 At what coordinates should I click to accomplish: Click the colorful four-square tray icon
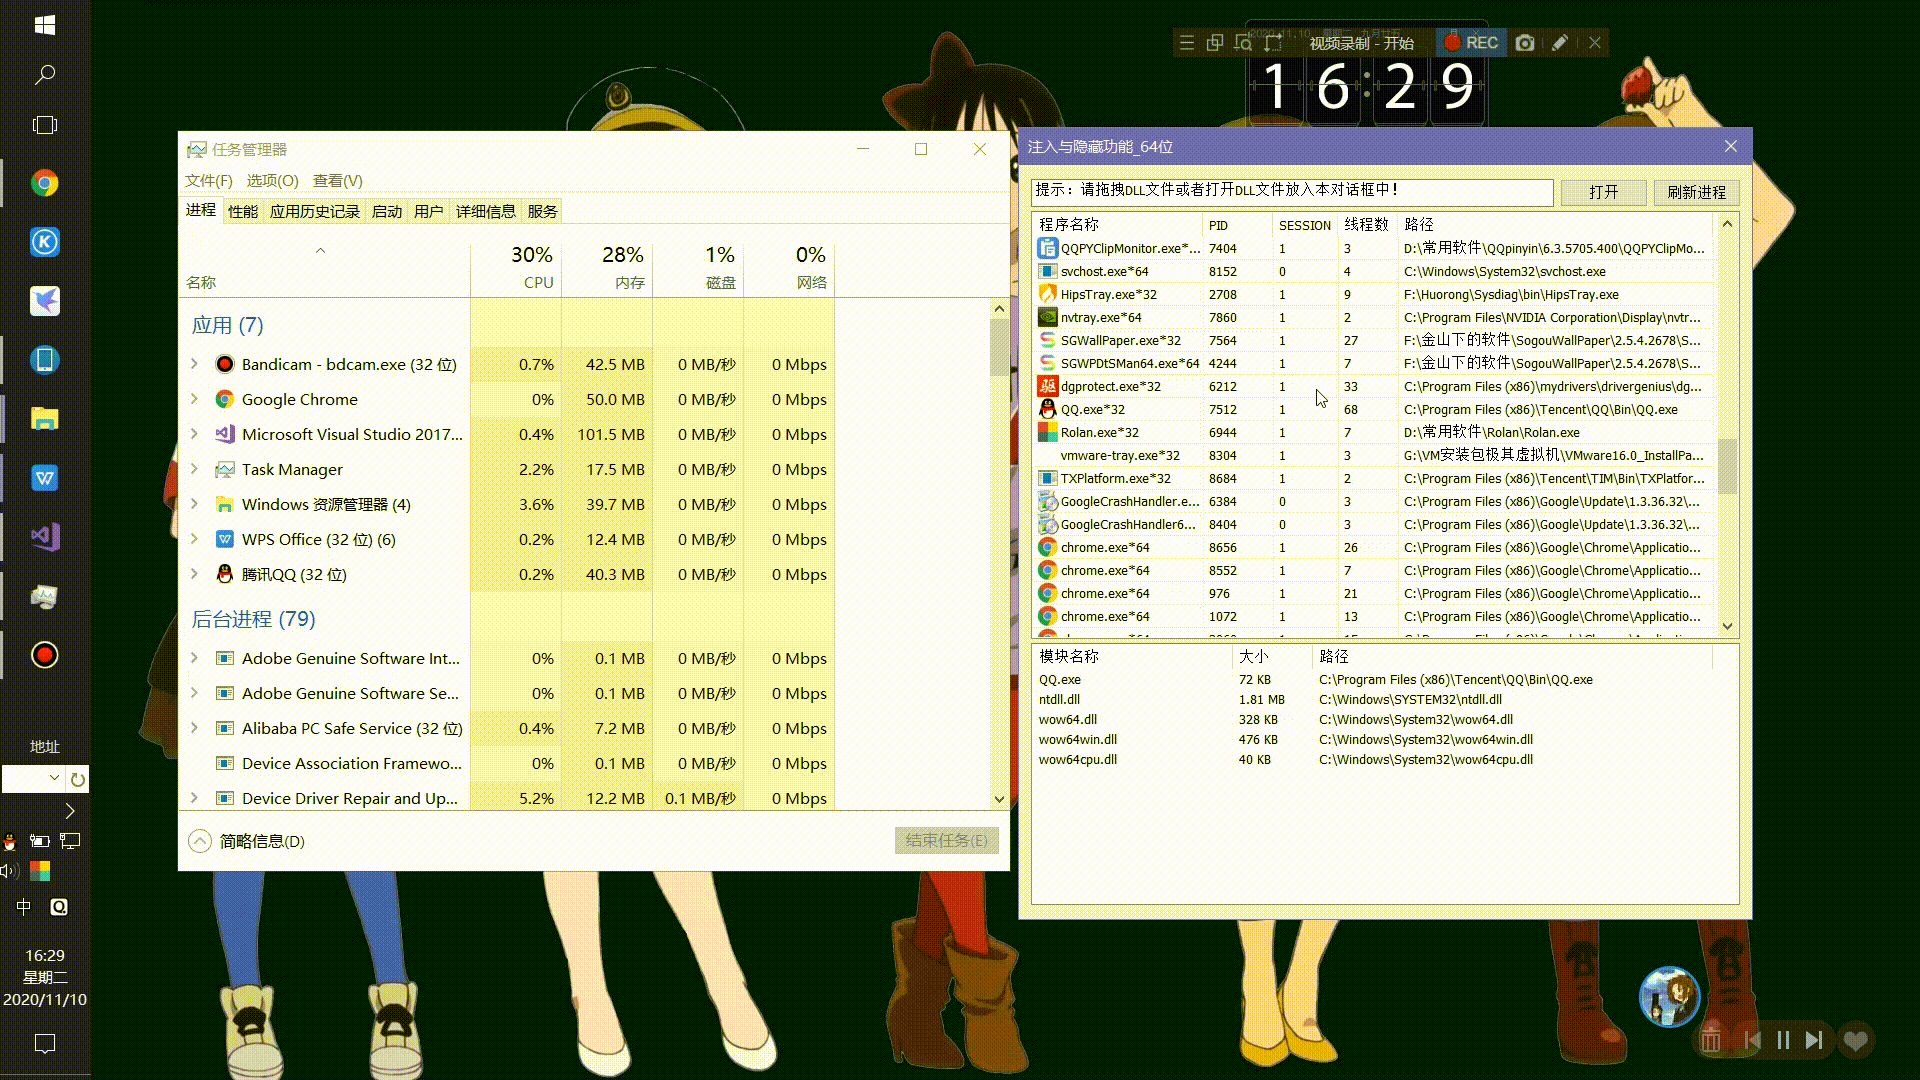click(40, 871)
